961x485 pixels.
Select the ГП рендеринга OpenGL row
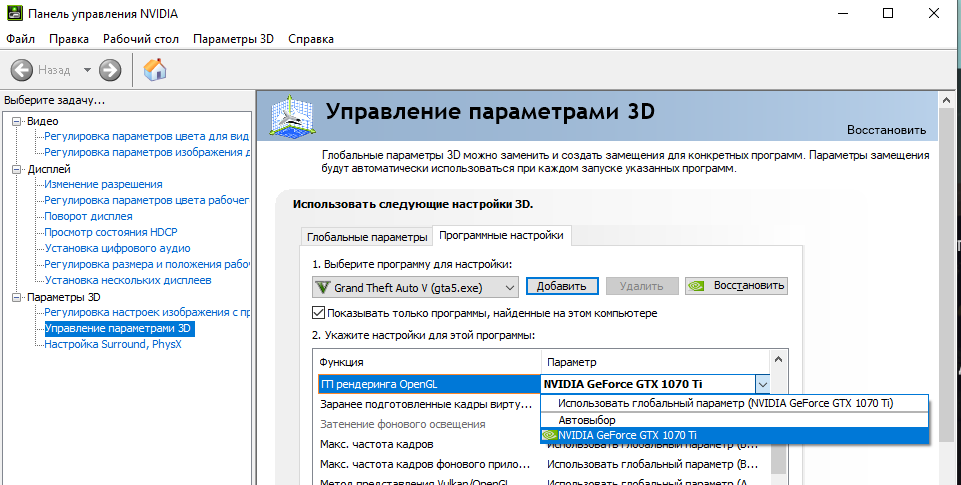pyautogui.click(x=429, y=384)
